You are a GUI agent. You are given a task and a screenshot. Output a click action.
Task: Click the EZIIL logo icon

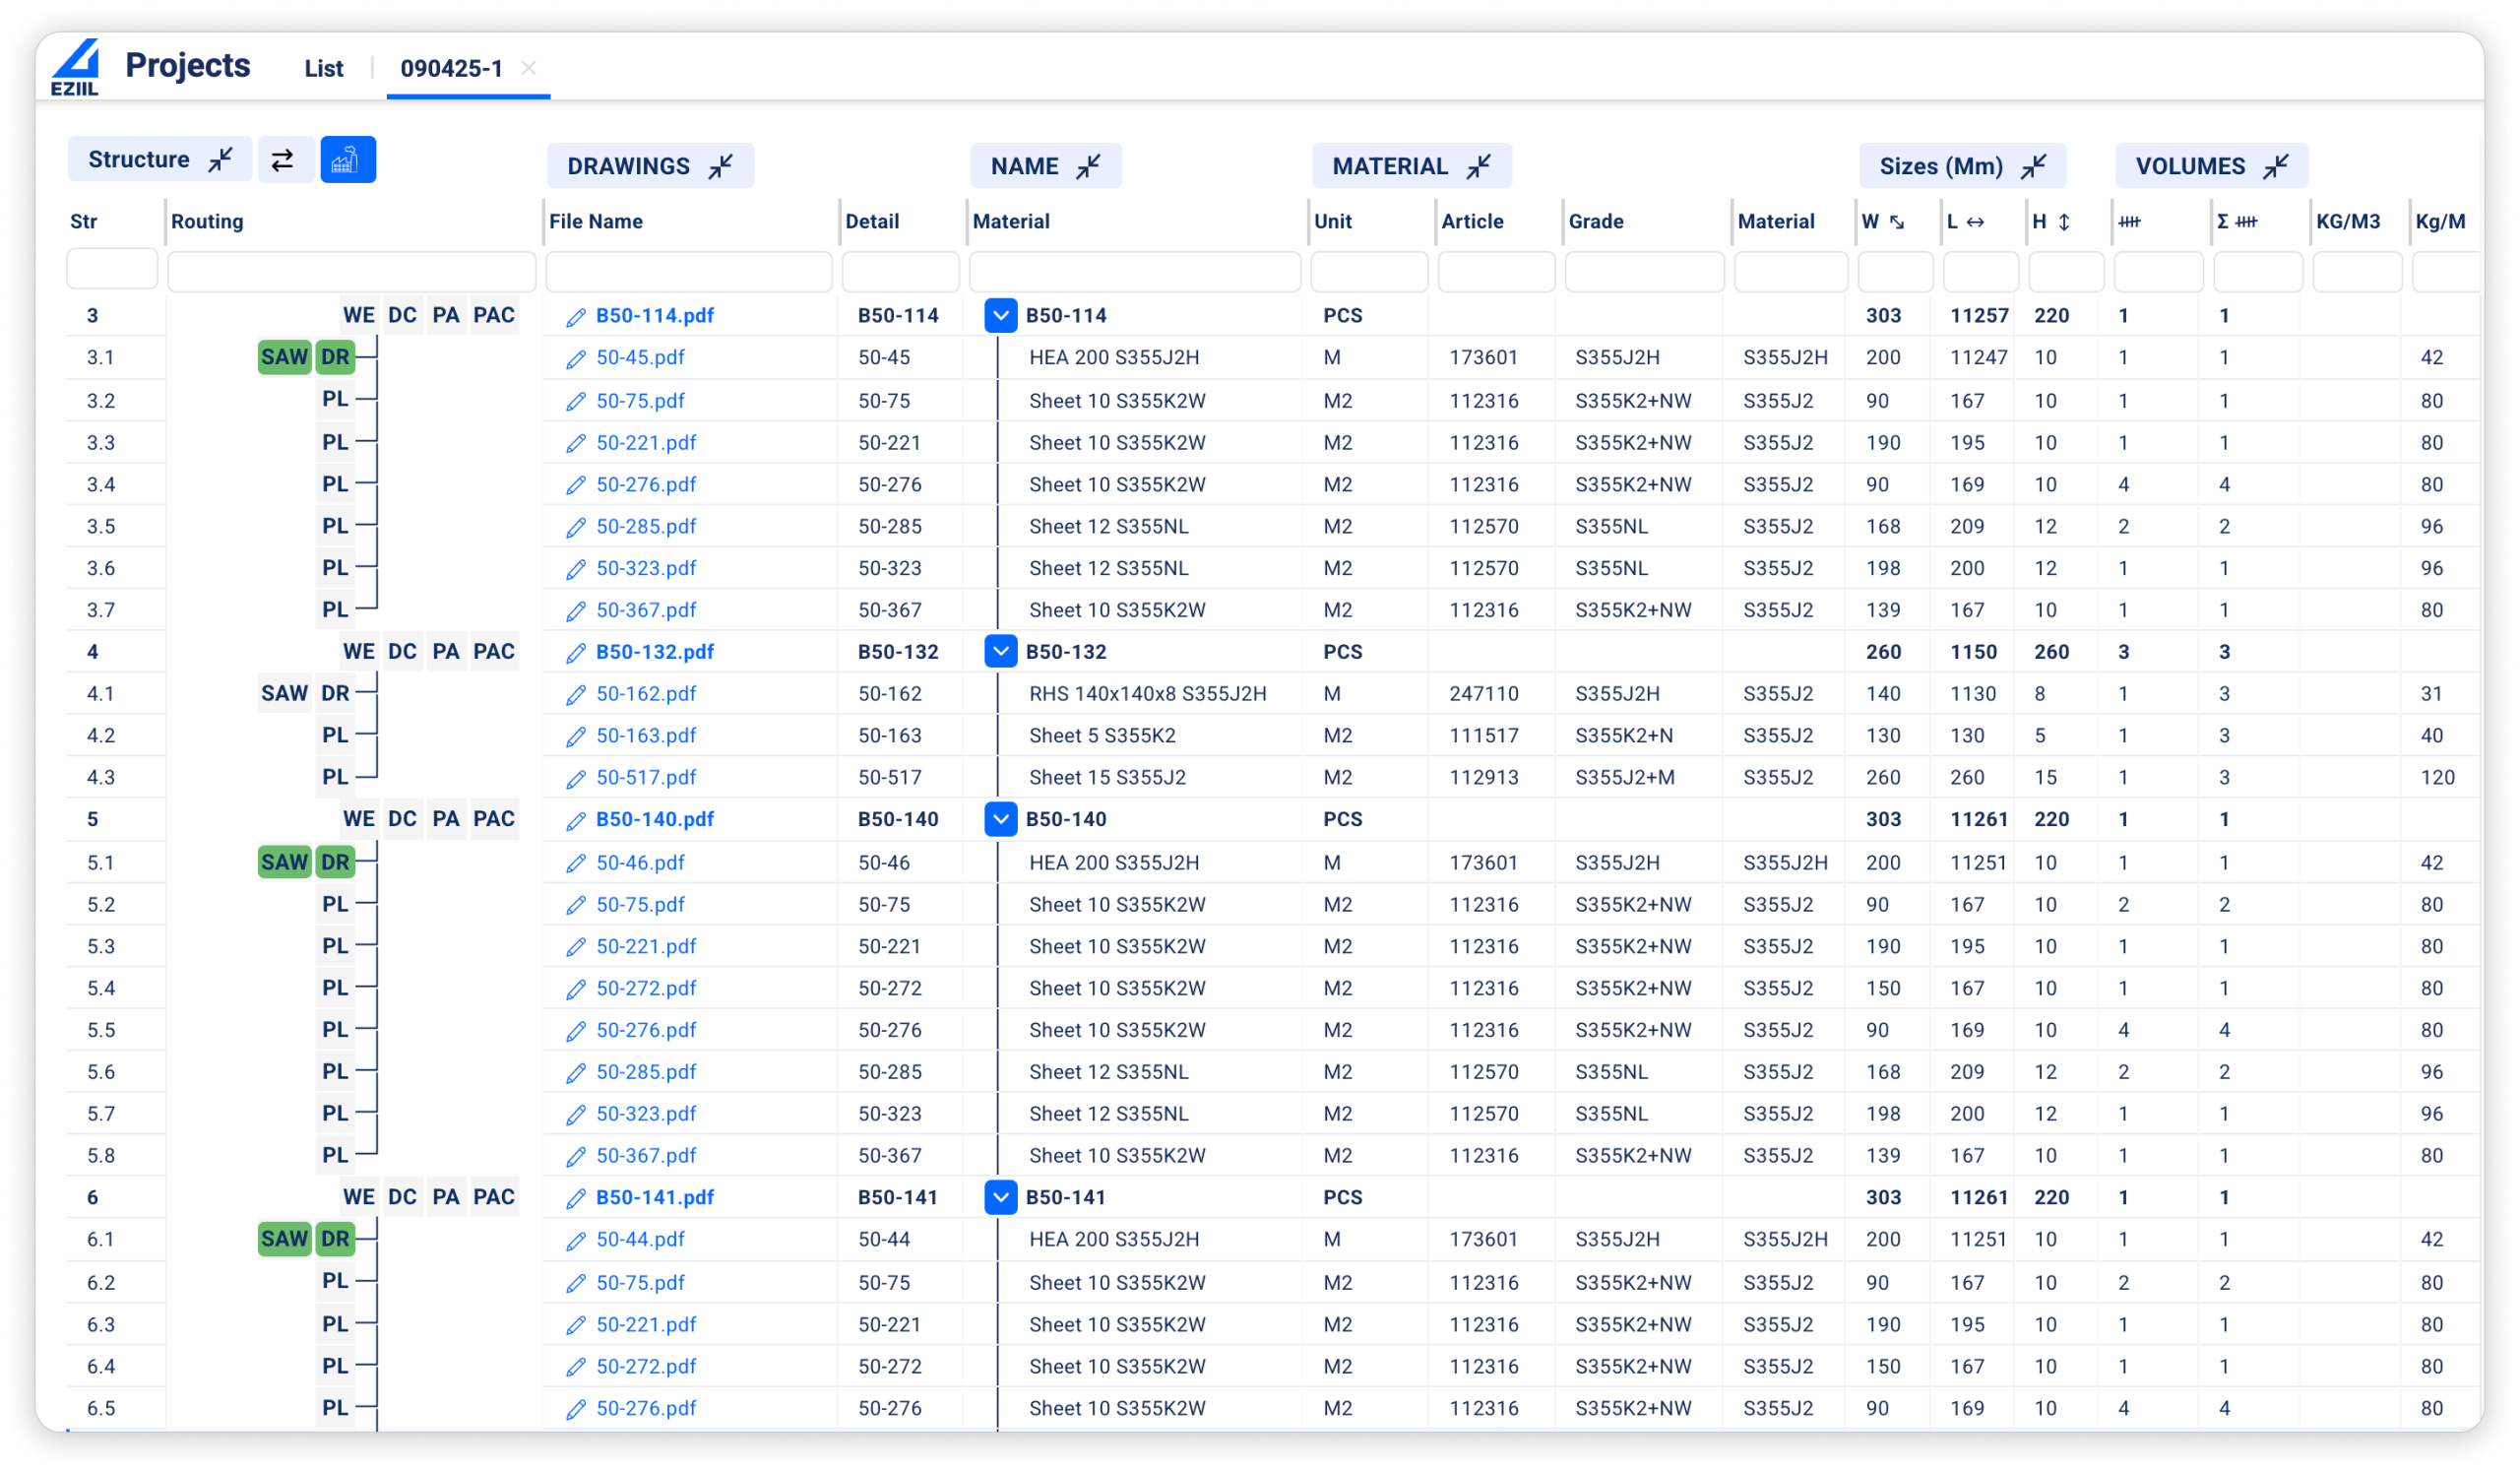75,66
